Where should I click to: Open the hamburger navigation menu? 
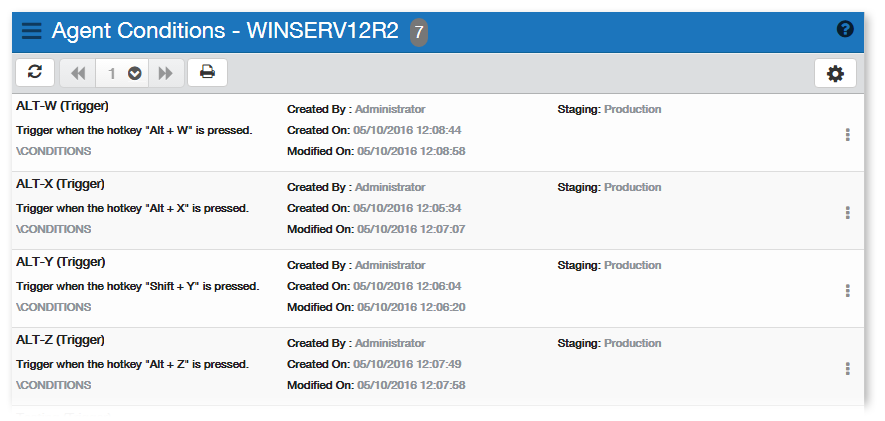(x=32, y=31)
